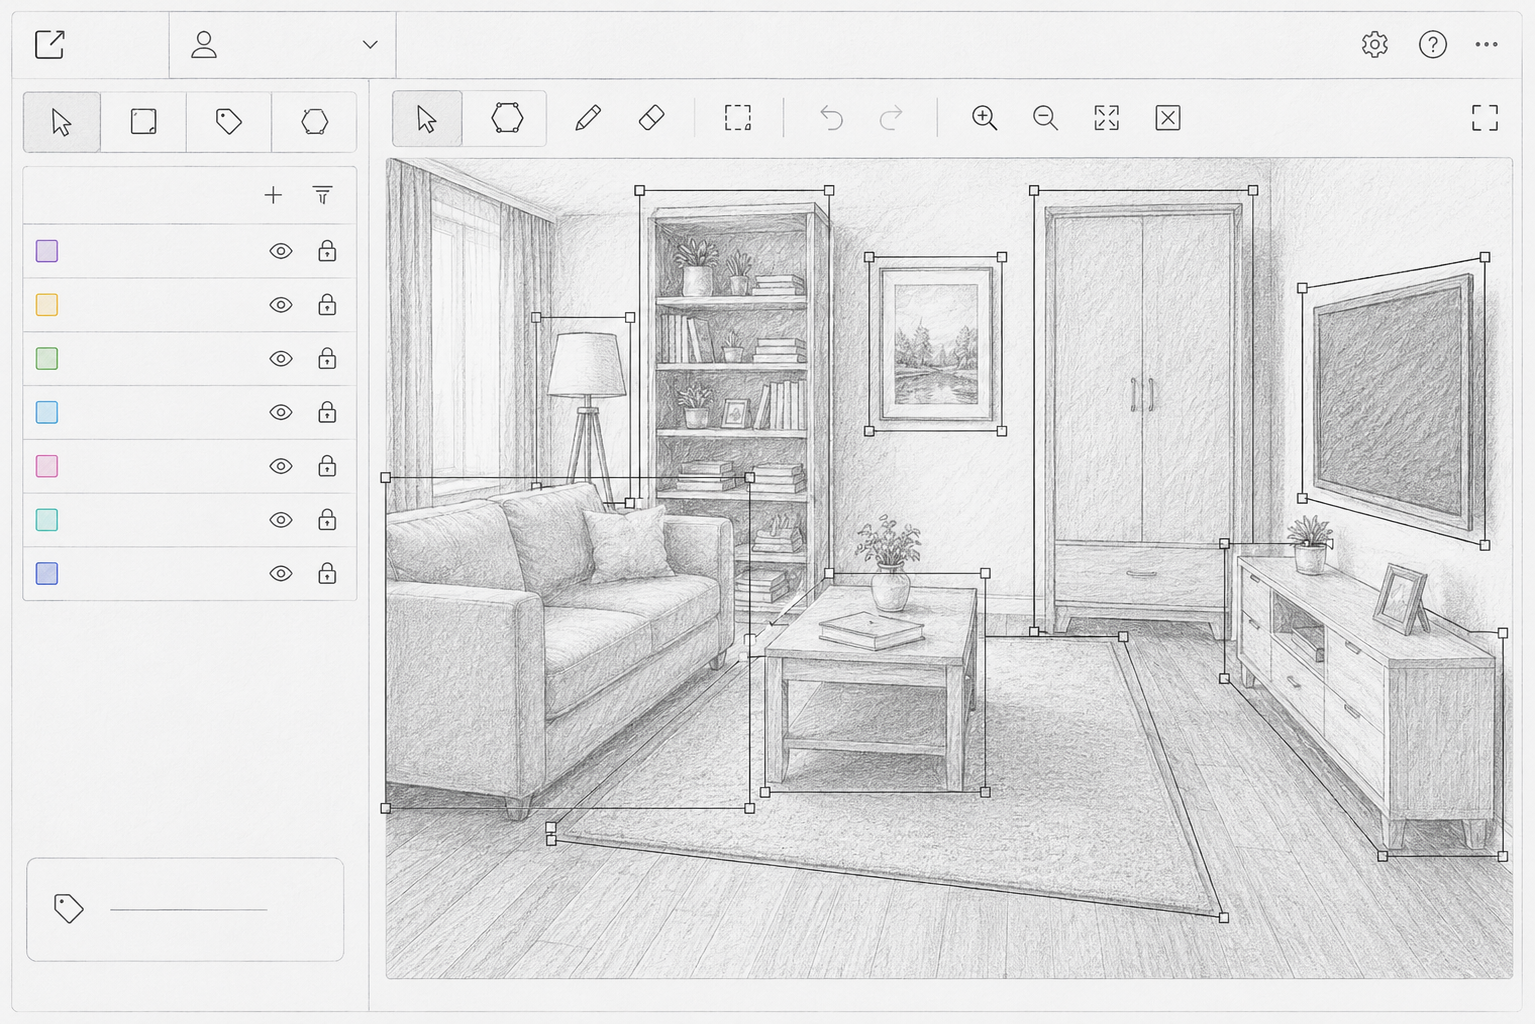Click the yellow label color swatch

coord(47,305)
